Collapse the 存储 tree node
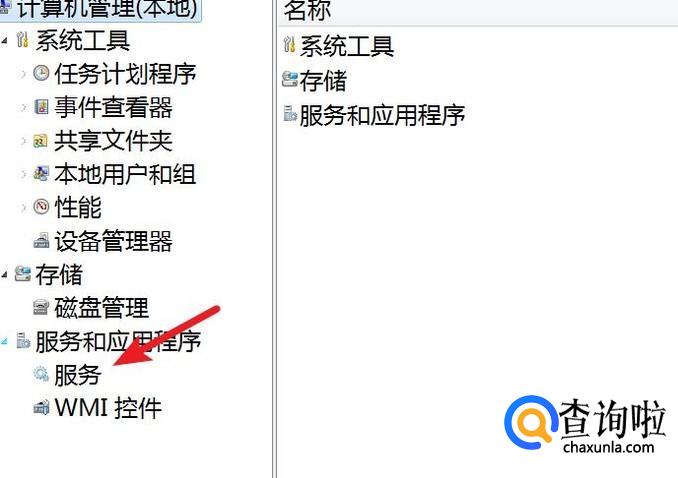Image resolution: width=678 pixels, height=478 pixels. 5,274
